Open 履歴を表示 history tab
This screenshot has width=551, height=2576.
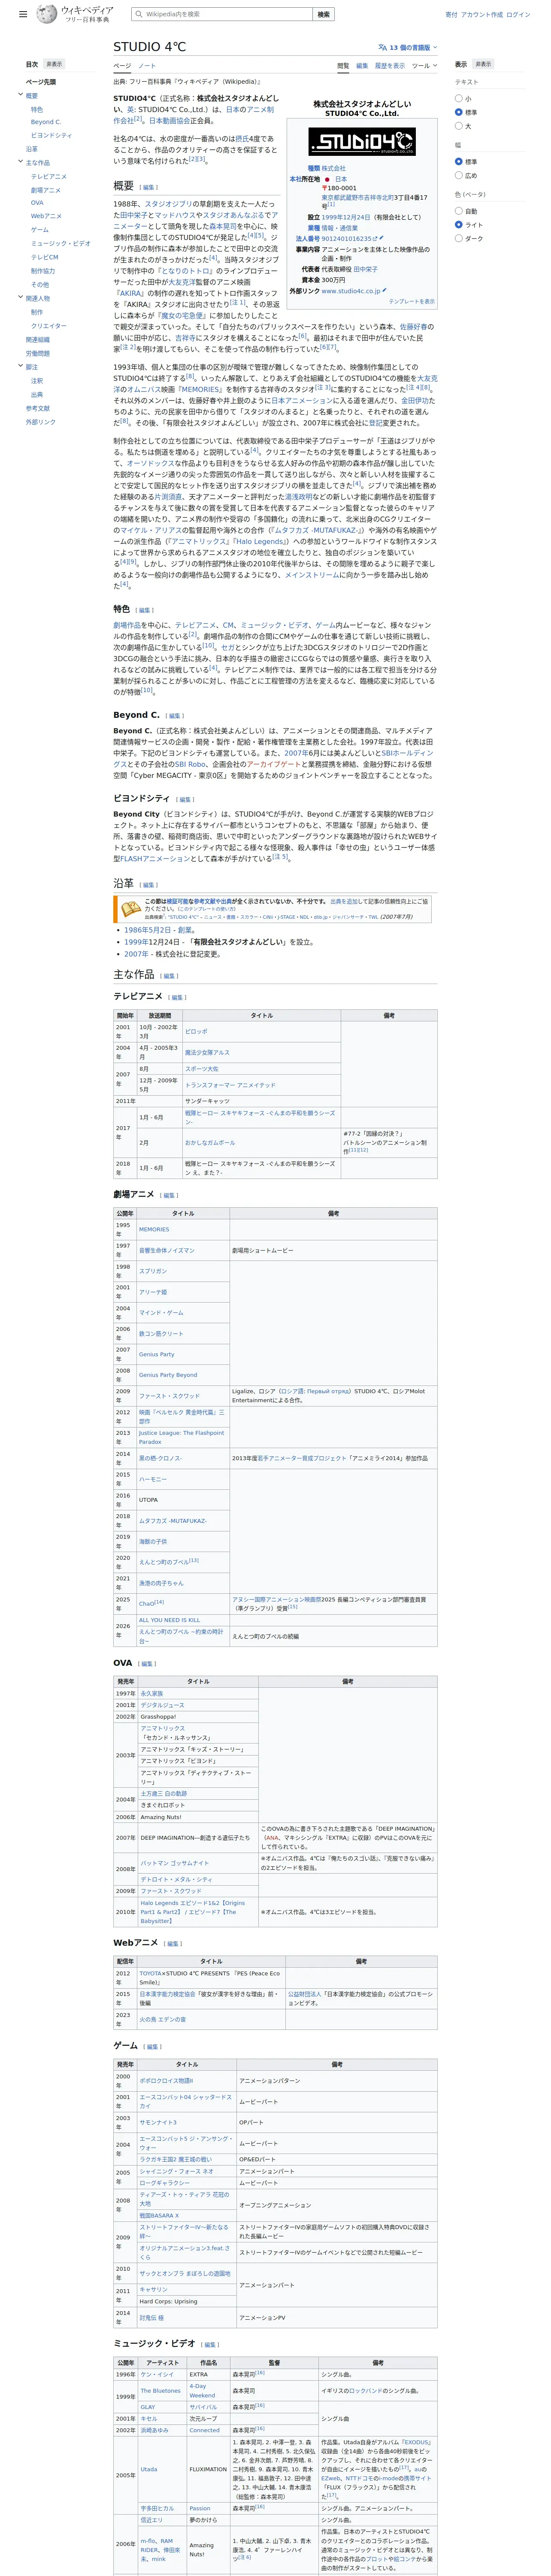point(390,66)
